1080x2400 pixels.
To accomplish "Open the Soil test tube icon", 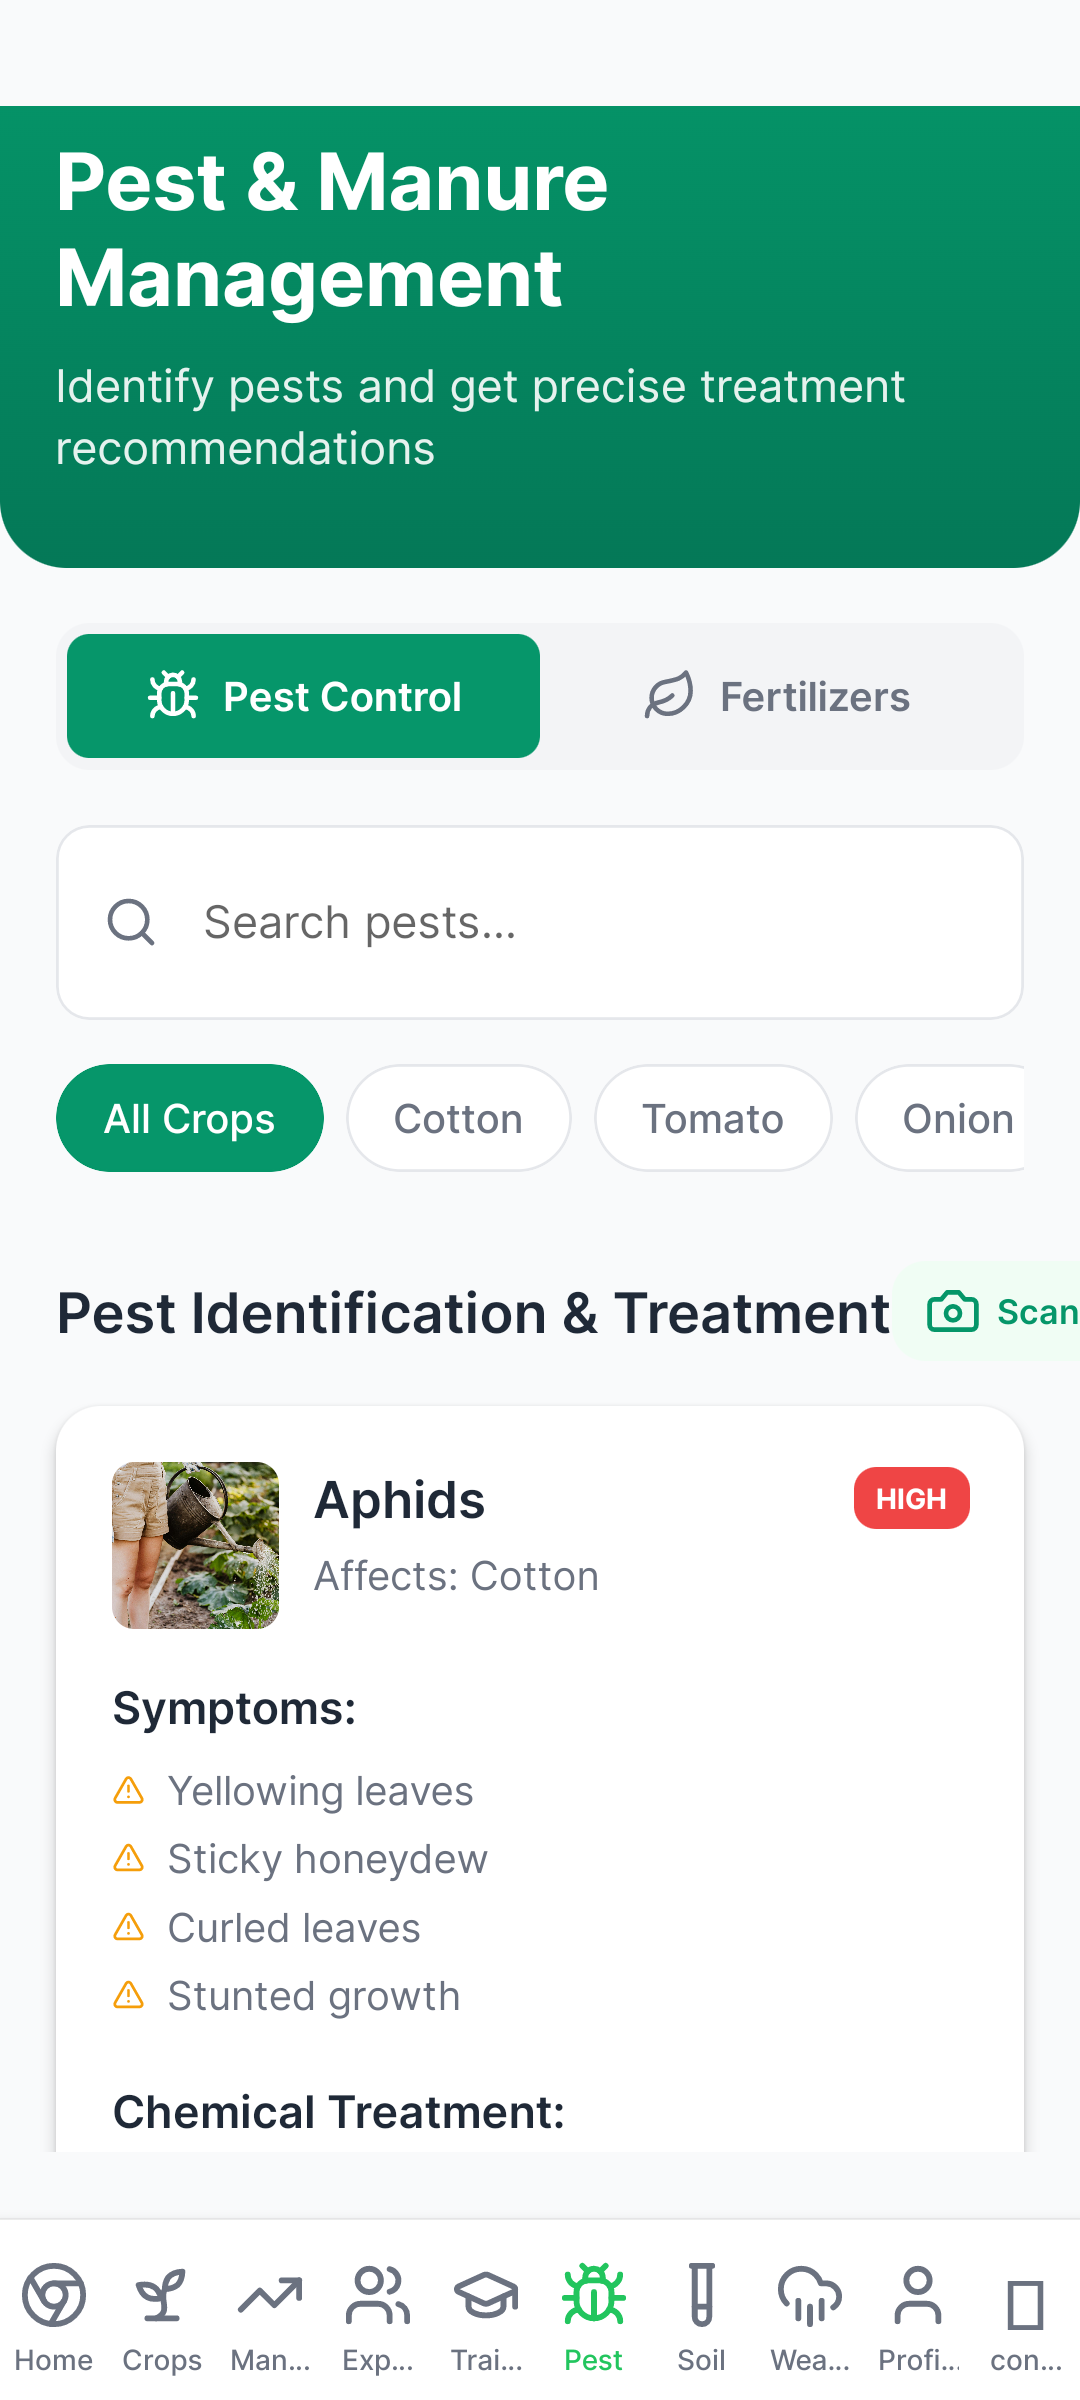I will [x=702, y=2295].
